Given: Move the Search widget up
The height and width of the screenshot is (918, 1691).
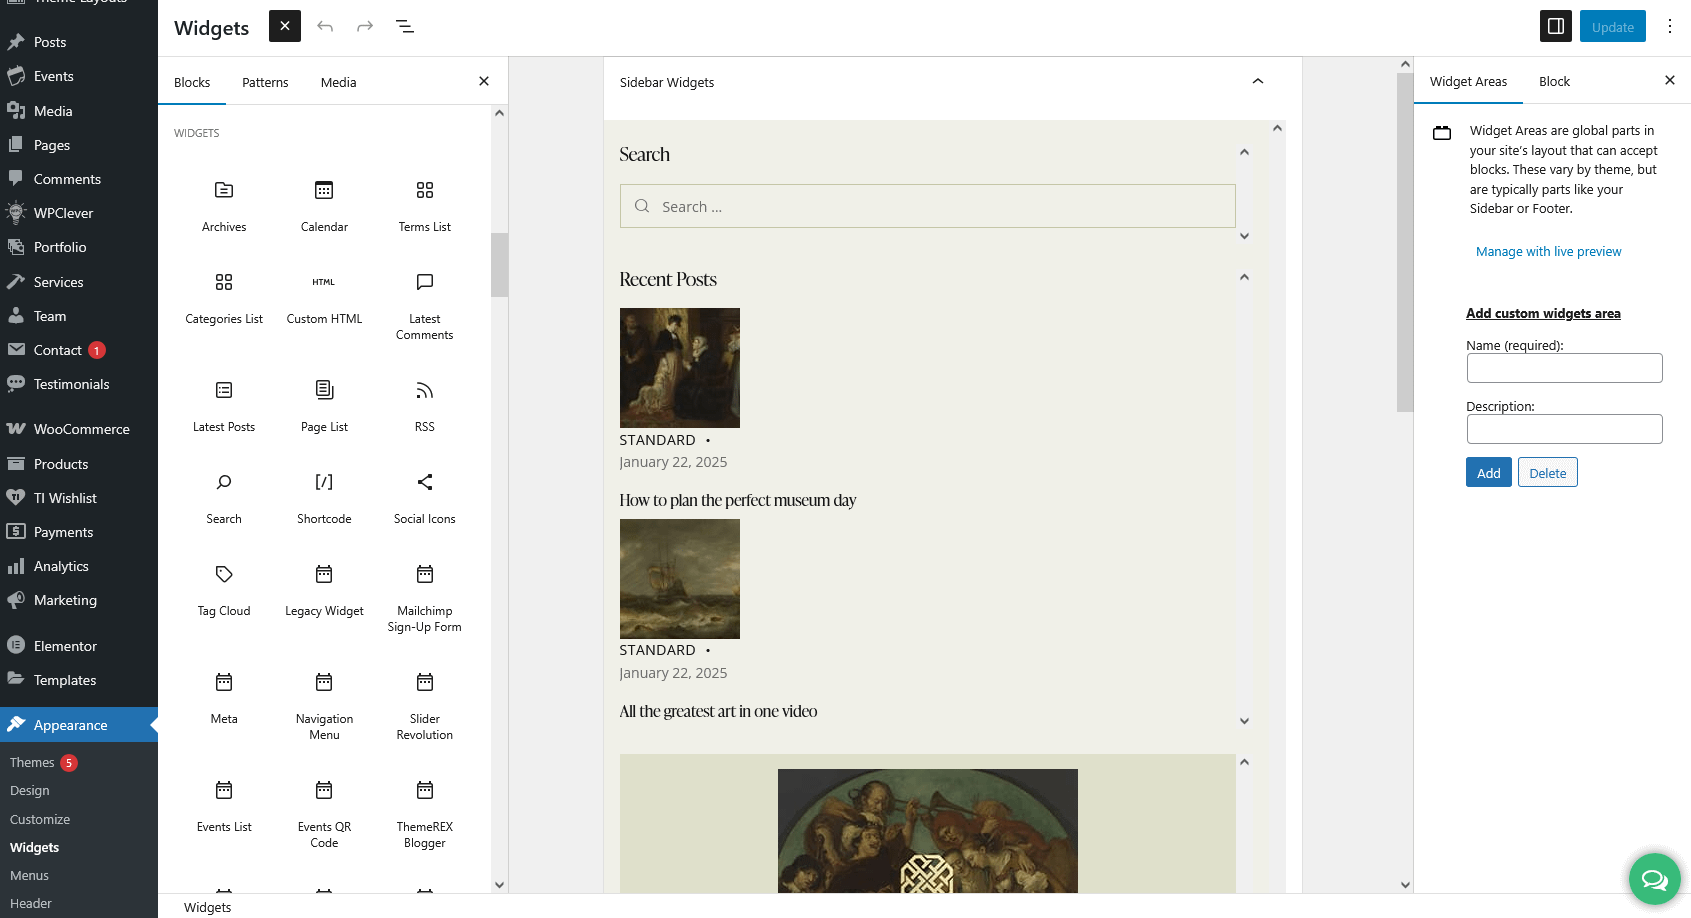Looking at the screenshot, I should (x=1244, y=153).
